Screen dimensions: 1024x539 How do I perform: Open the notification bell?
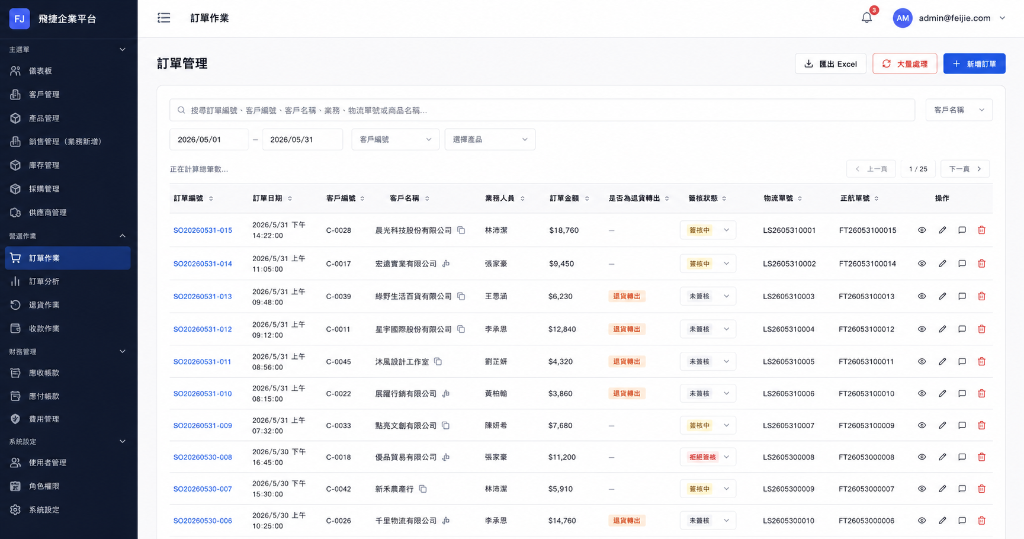click(x=867, y=18)
